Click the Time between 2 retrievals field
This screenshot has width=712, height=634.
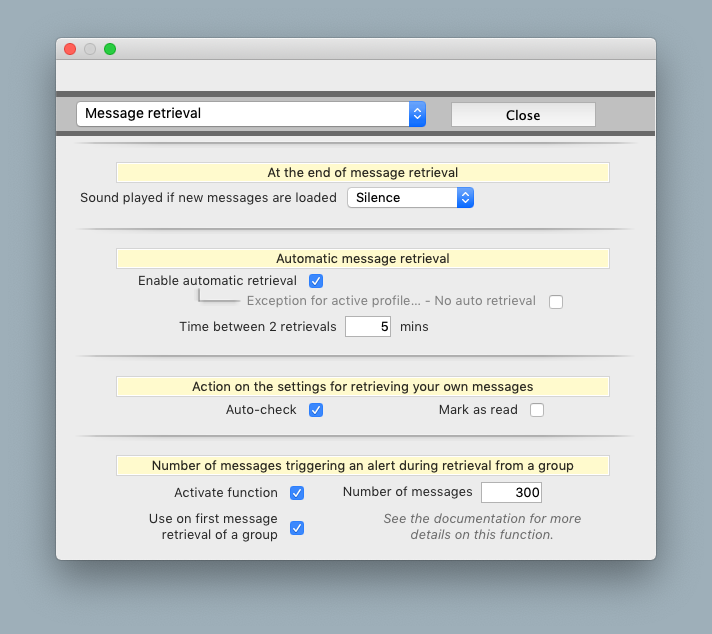[367, 327]
